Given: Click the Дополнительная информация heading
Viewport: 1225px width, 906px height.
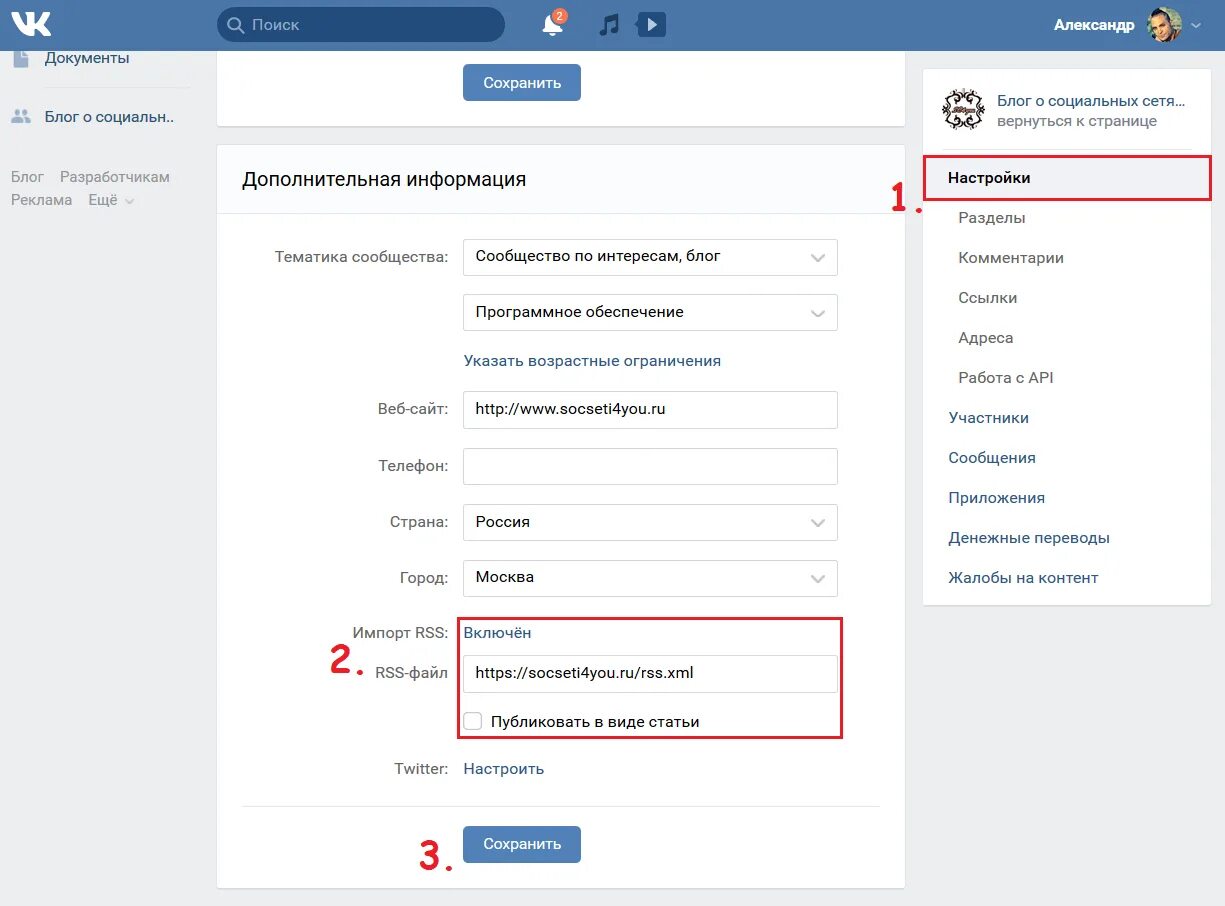Looking at the screenshot, I should 384,180.
